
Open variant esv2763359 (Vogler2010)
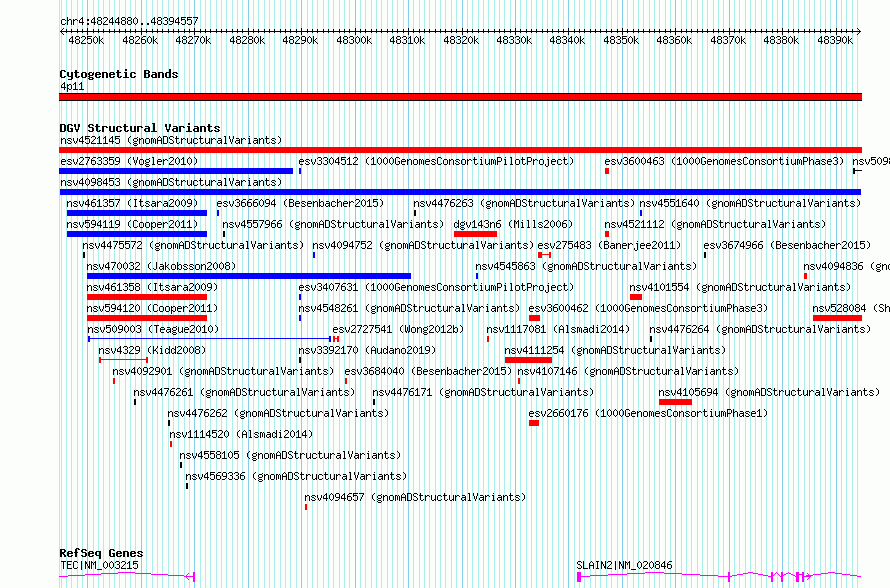(x=129, y=161)
